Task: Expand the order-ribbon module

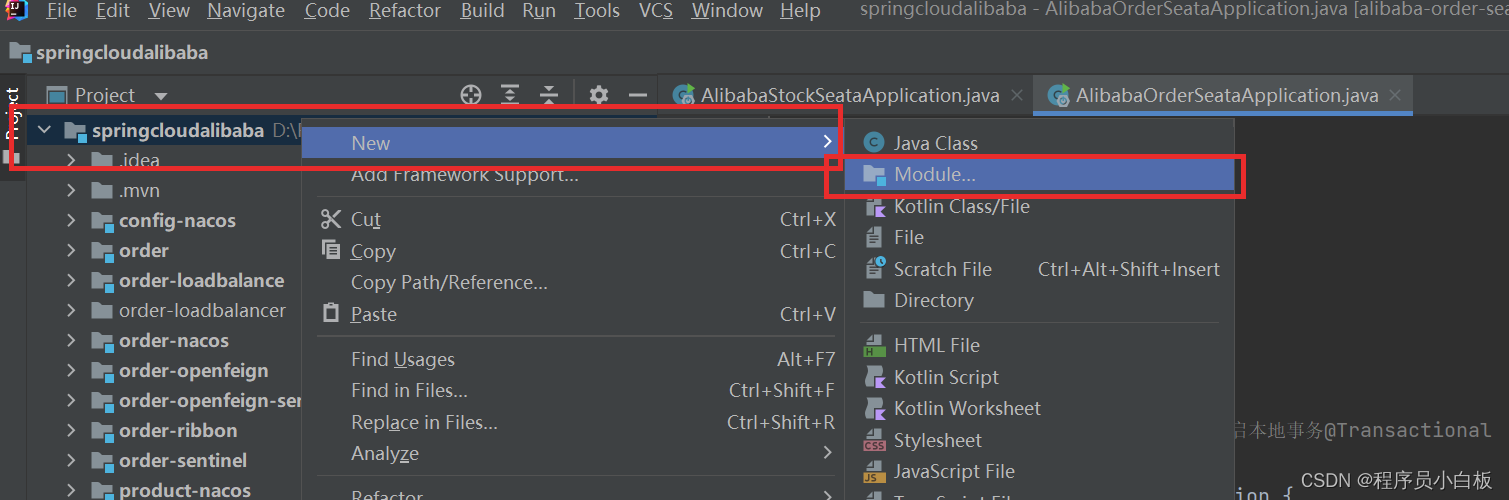Action: point(71,430)
